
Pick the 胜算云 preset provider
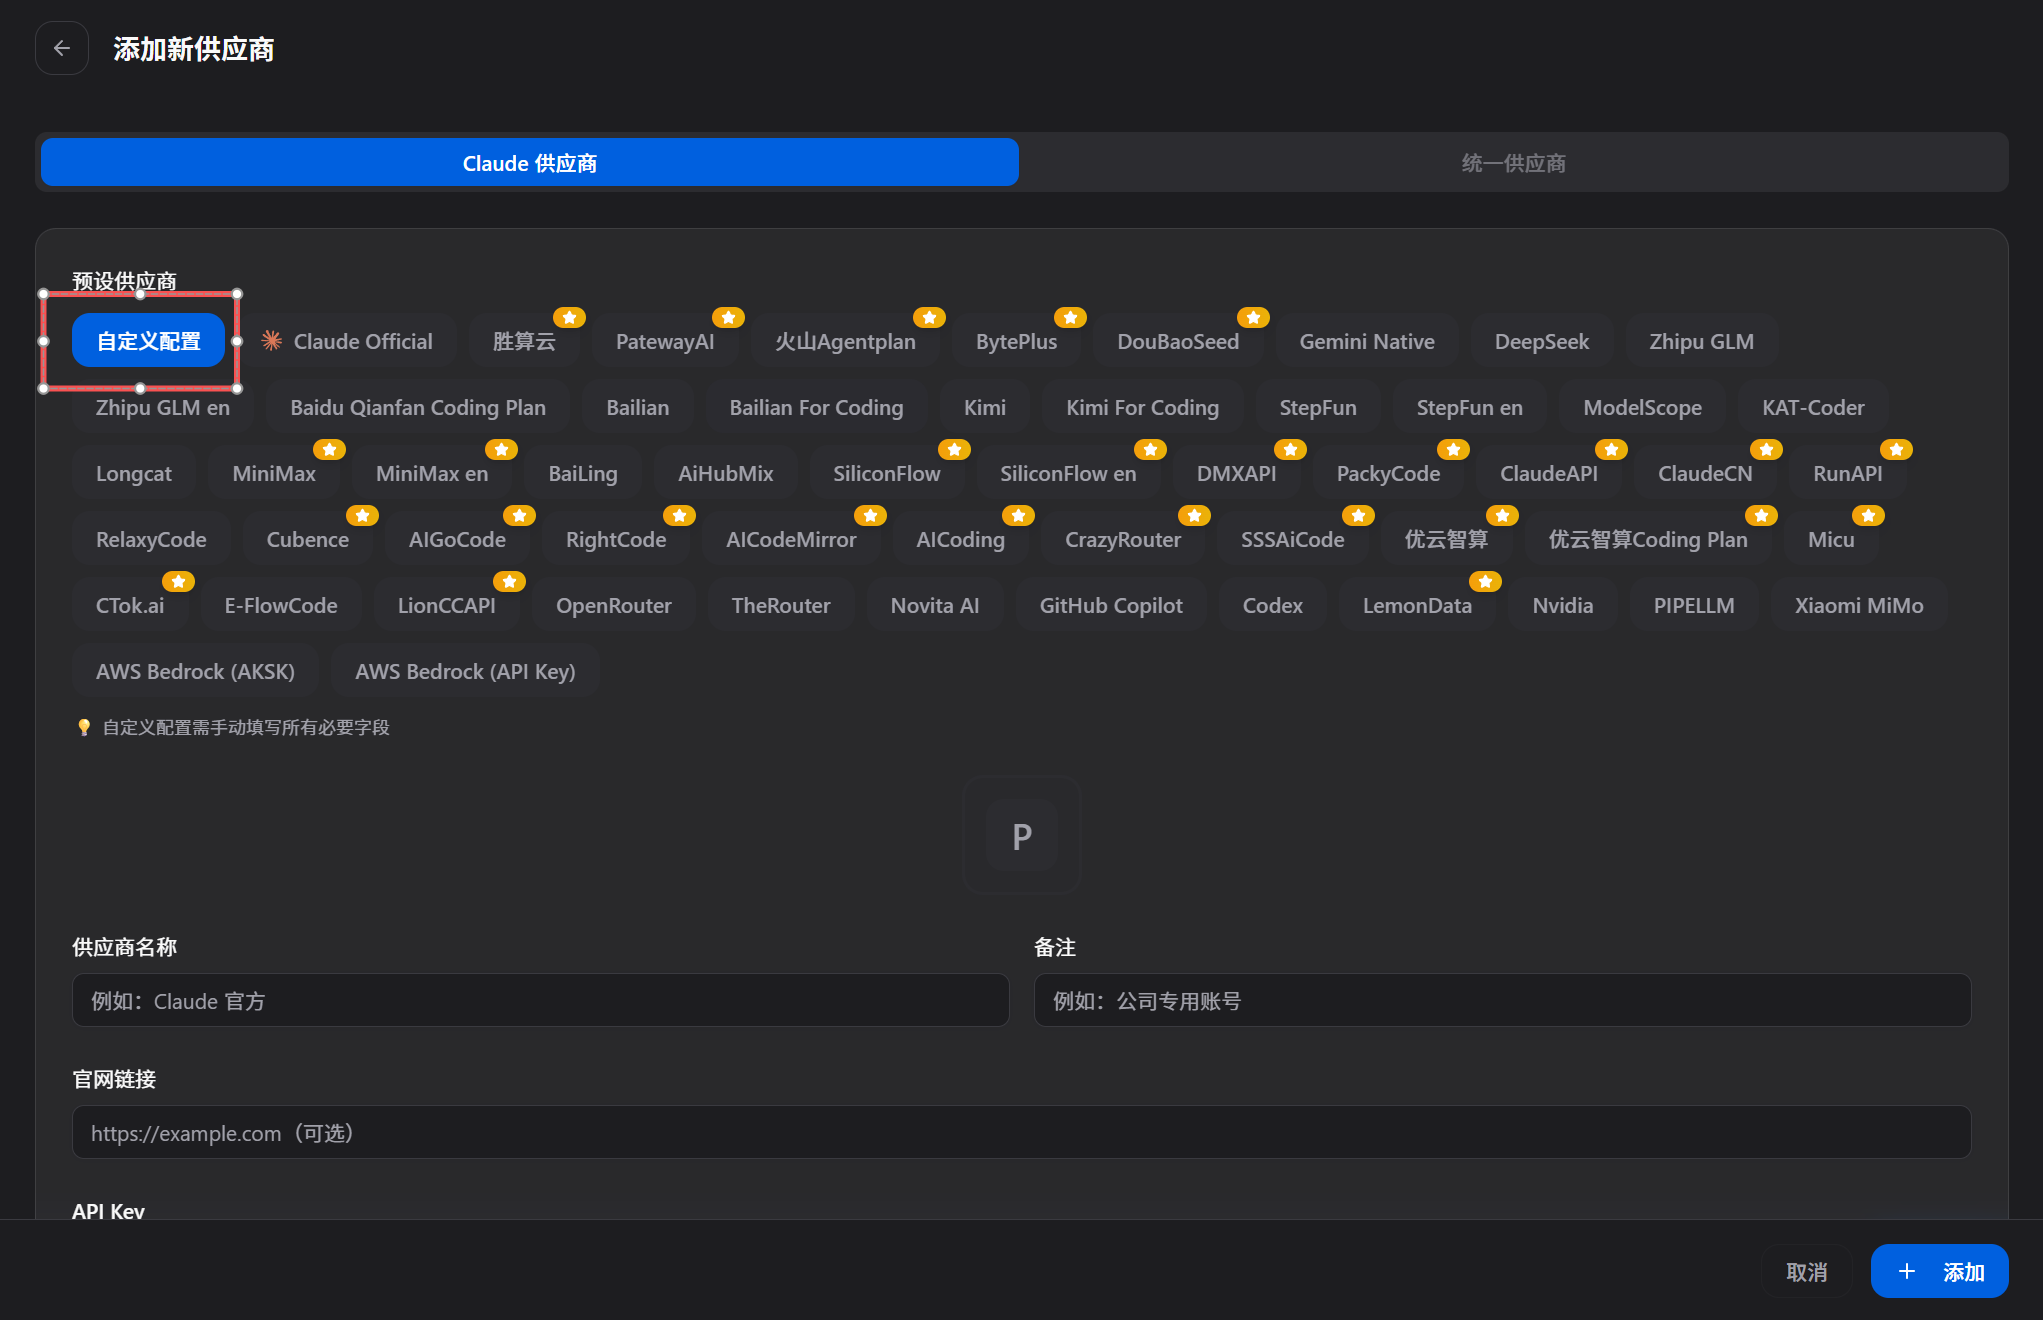pyautogui.click(x=524, y=341)
